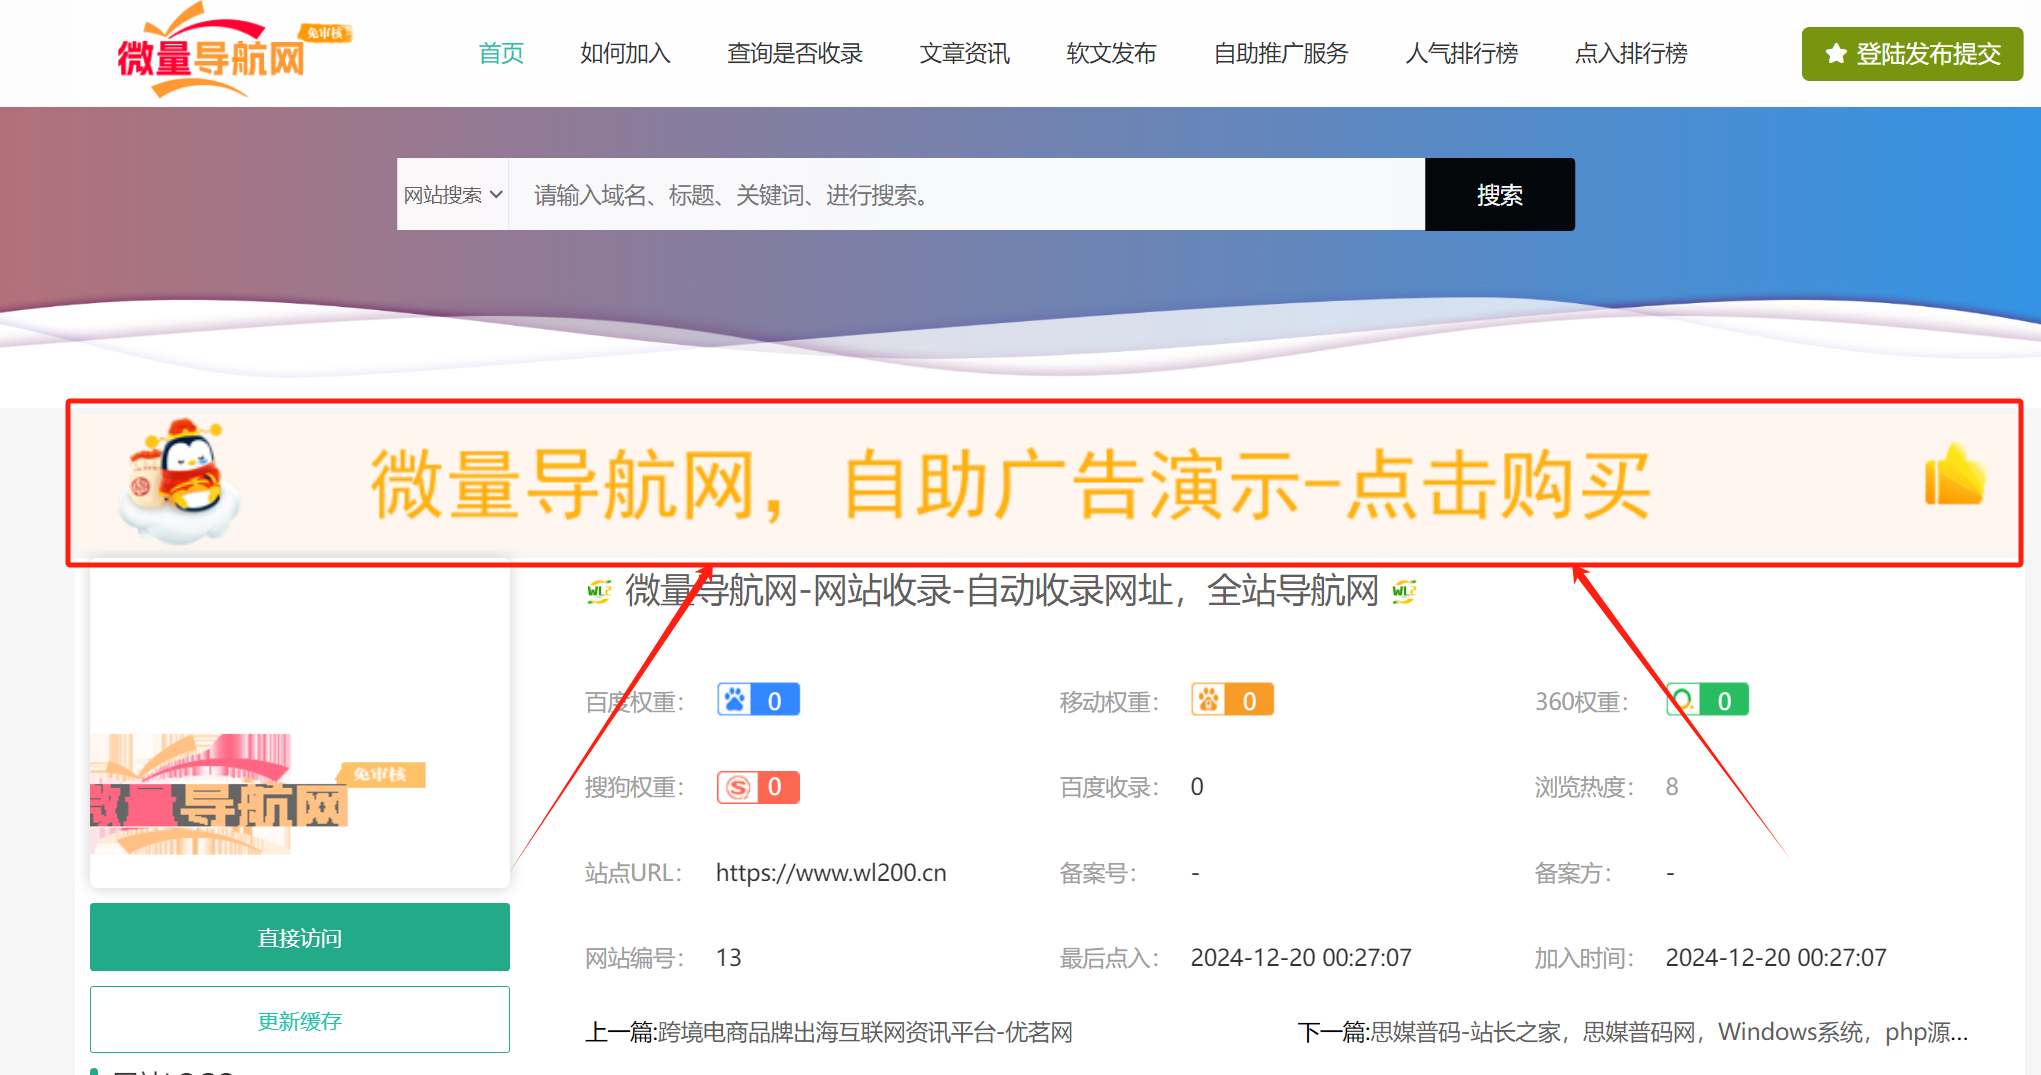Click the orange 移动权重 badge
Viewport: 2041px width, 1075px height.
pos(1232,700)
